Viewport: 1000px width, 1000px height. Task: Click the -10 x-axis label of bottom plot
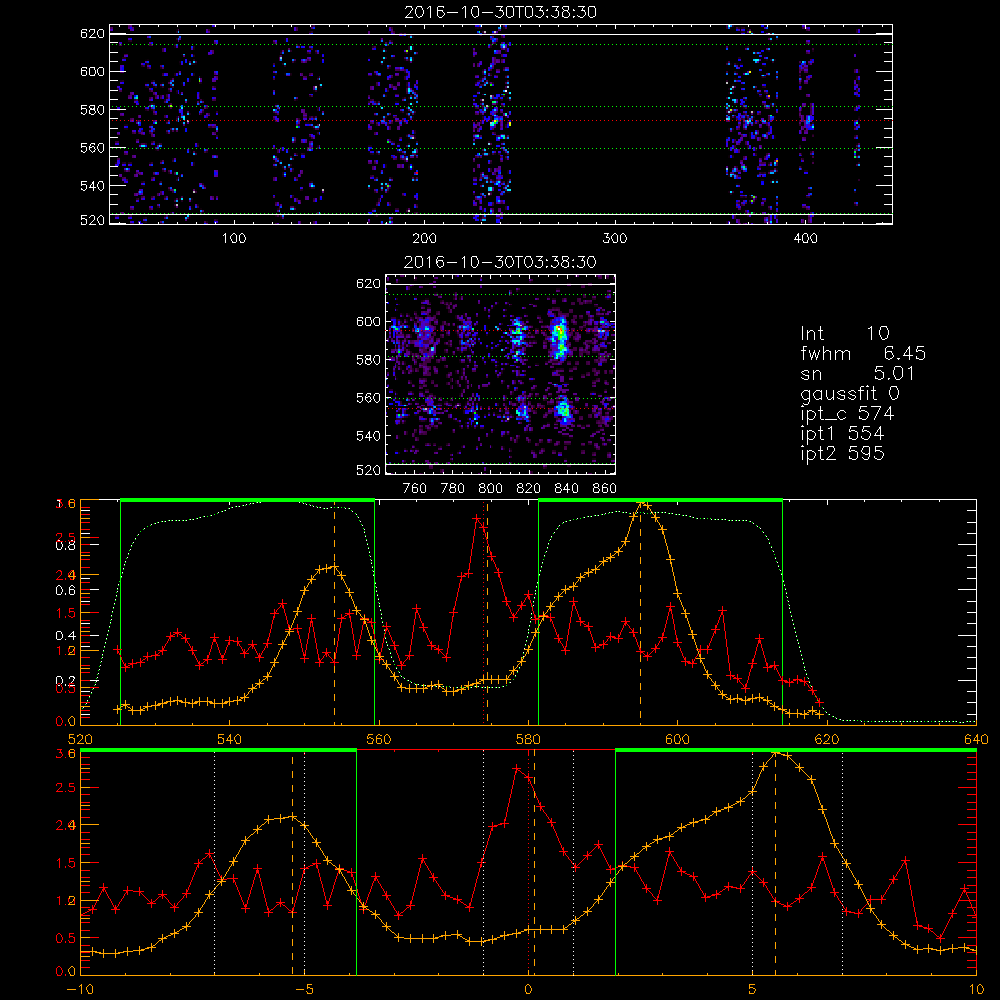coord(80,989)
